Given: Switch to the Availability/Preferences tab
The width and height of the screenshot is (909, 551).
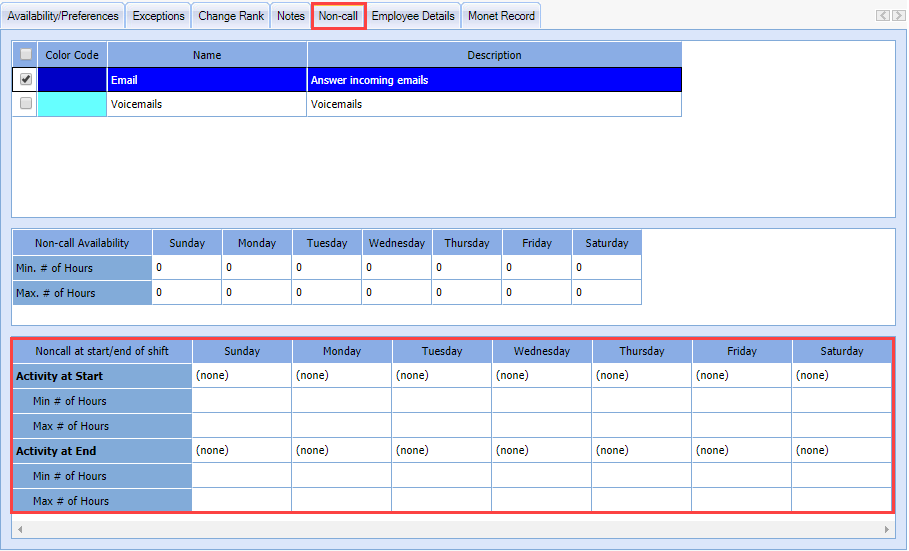Looking at the screenshot, I should click(63, 16).
